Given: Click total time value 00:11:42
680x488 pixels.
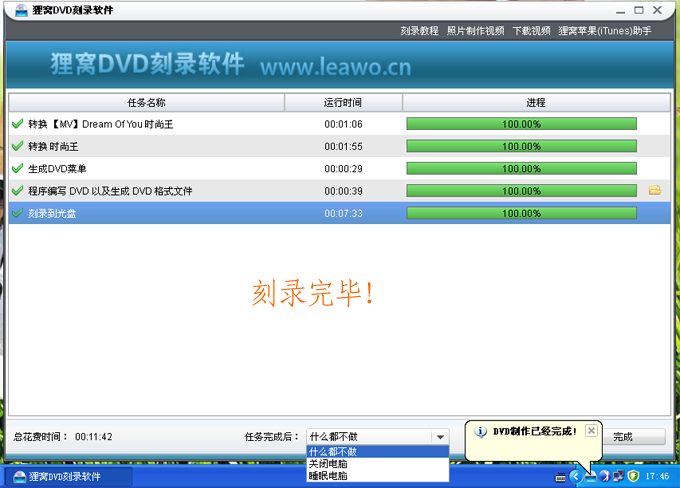Looking at the screenshot, I should (94, 437).
